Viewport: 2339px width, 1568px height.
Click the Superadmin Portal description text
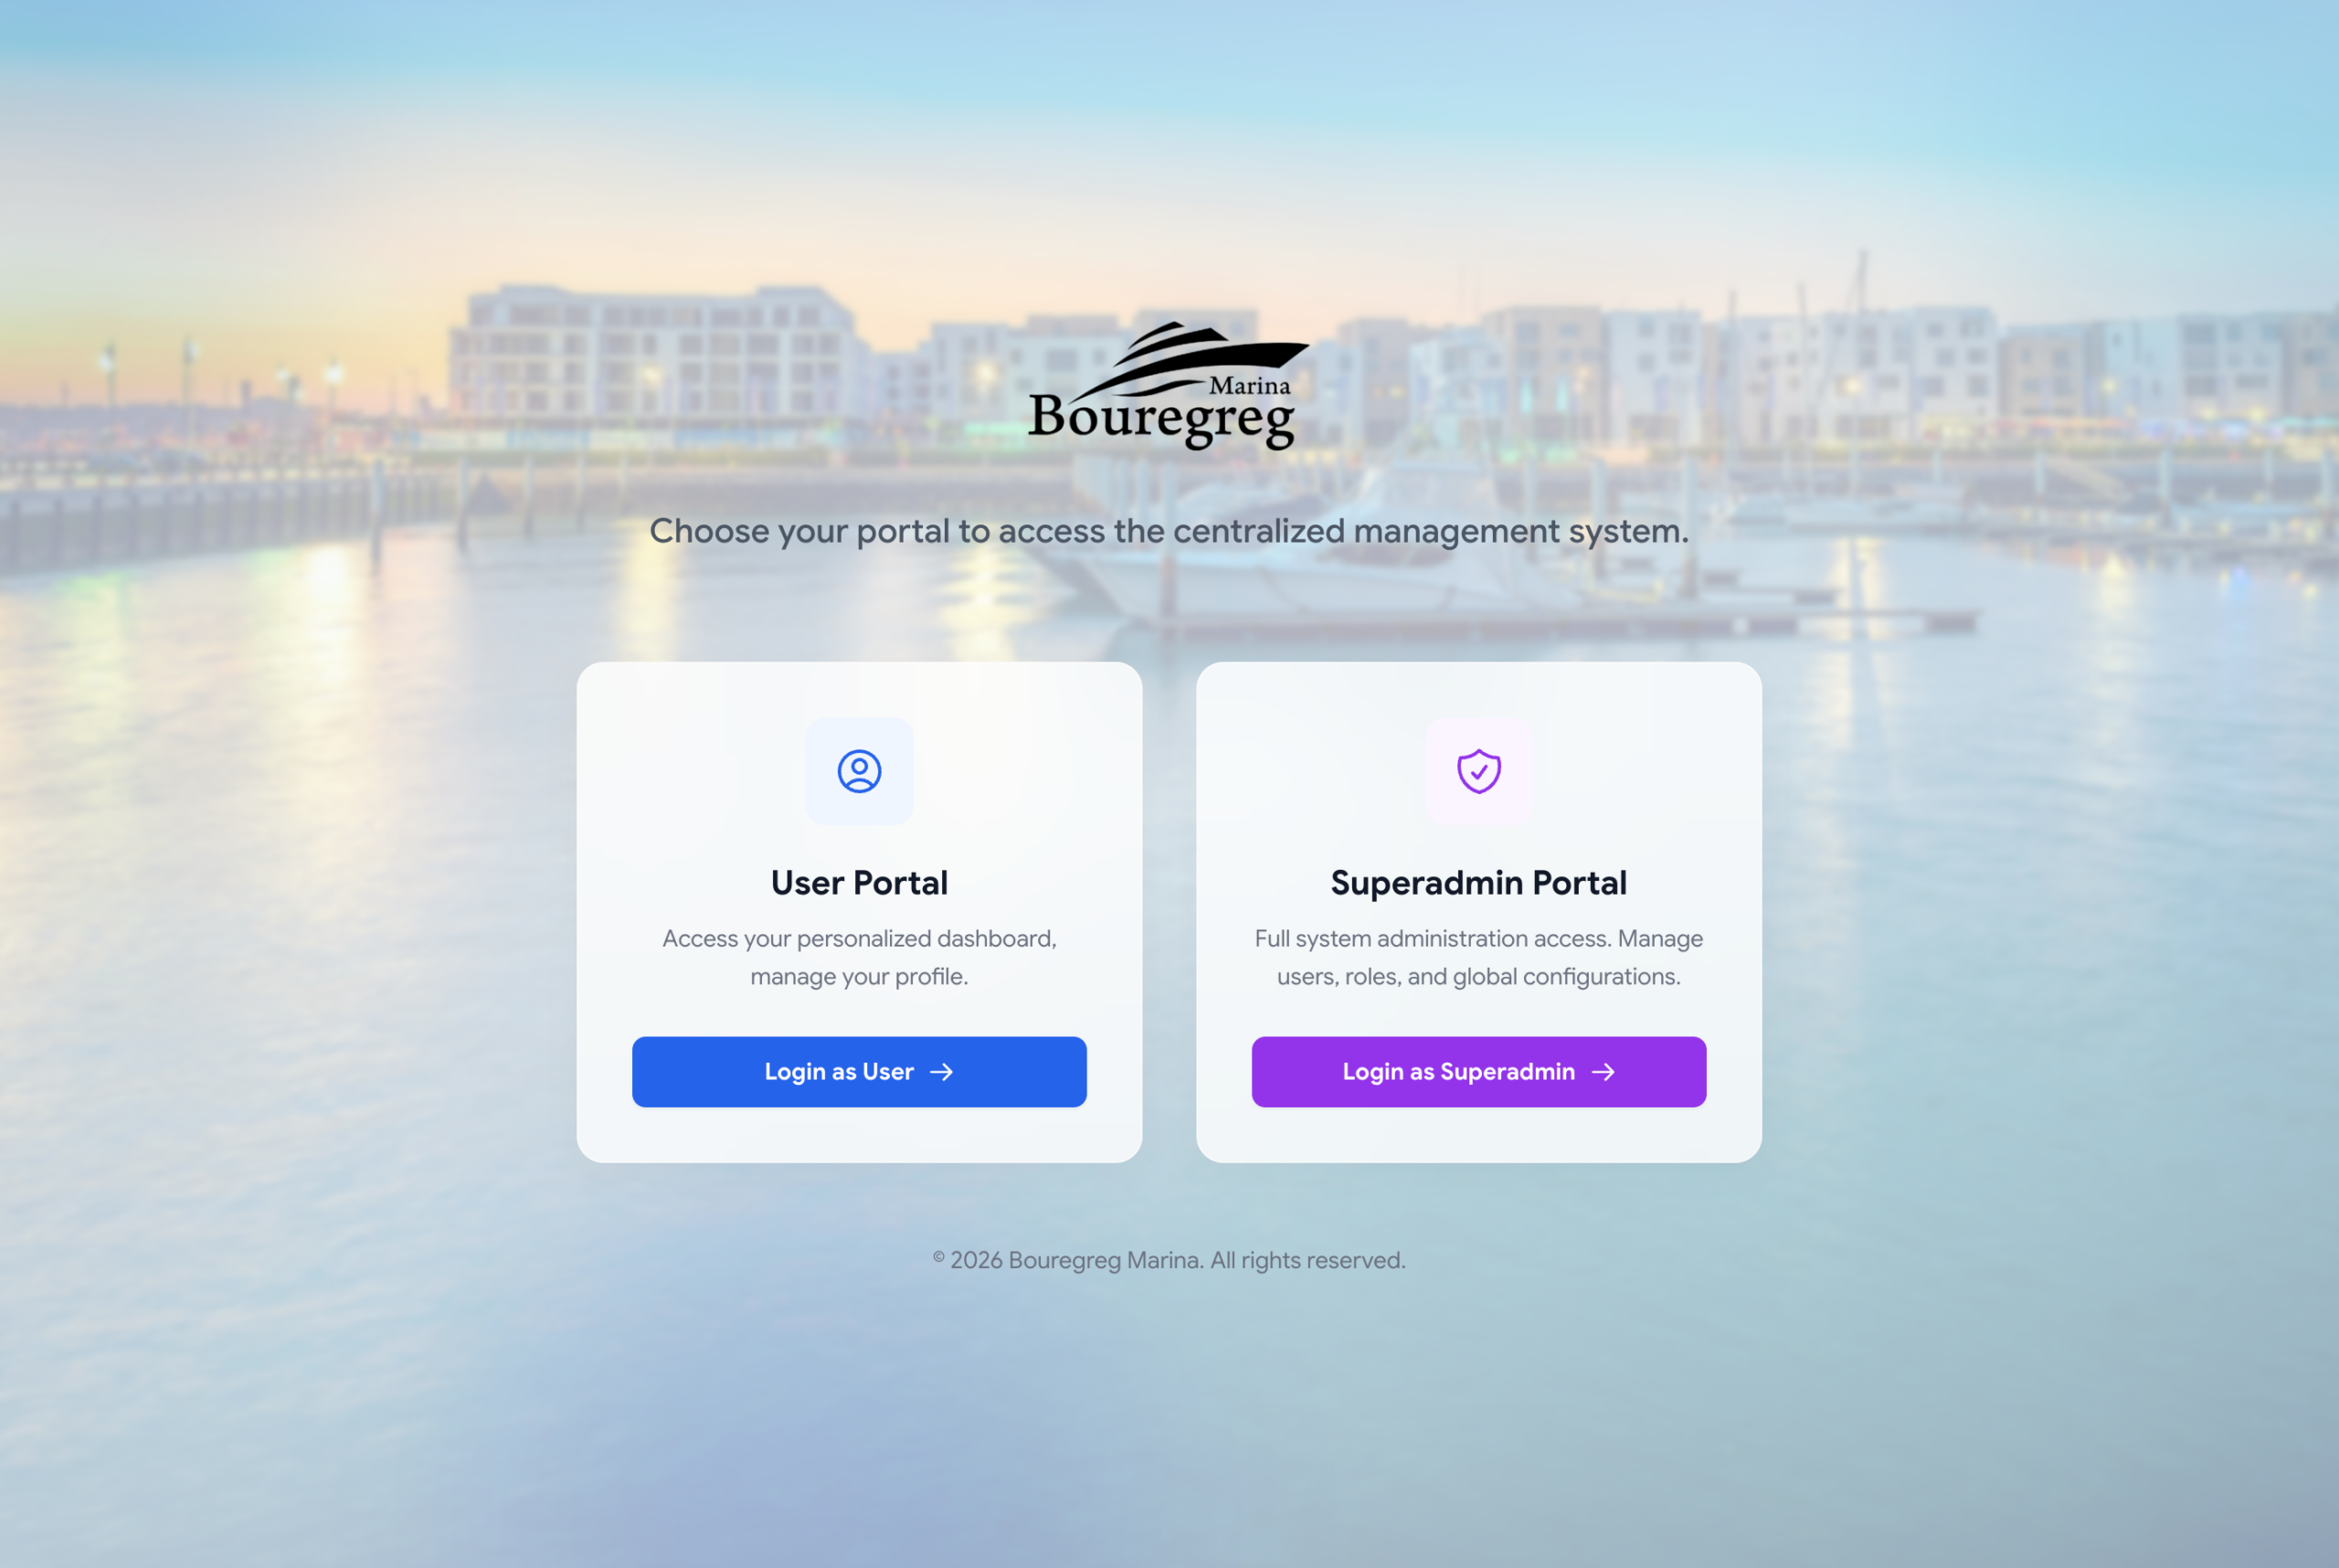coord(1478,957)
